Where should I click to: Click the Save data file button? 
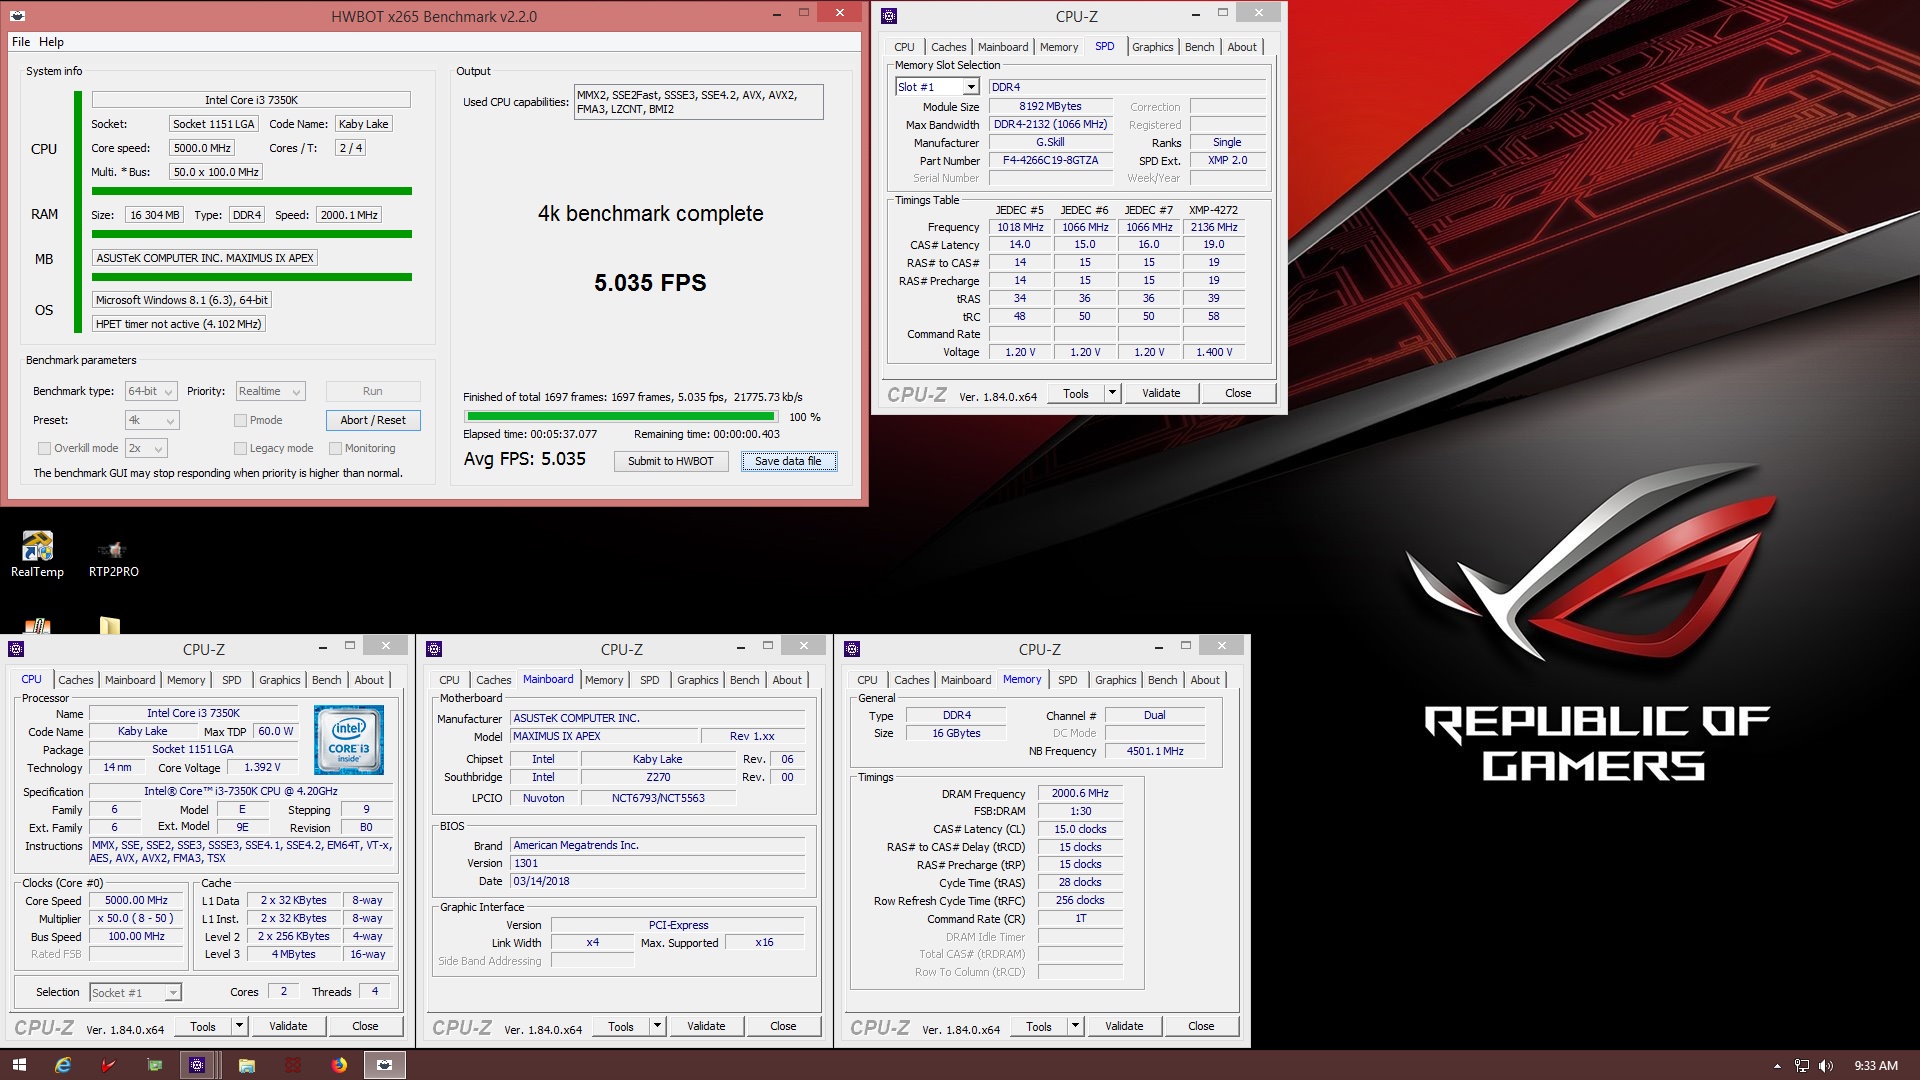[788, 461]
